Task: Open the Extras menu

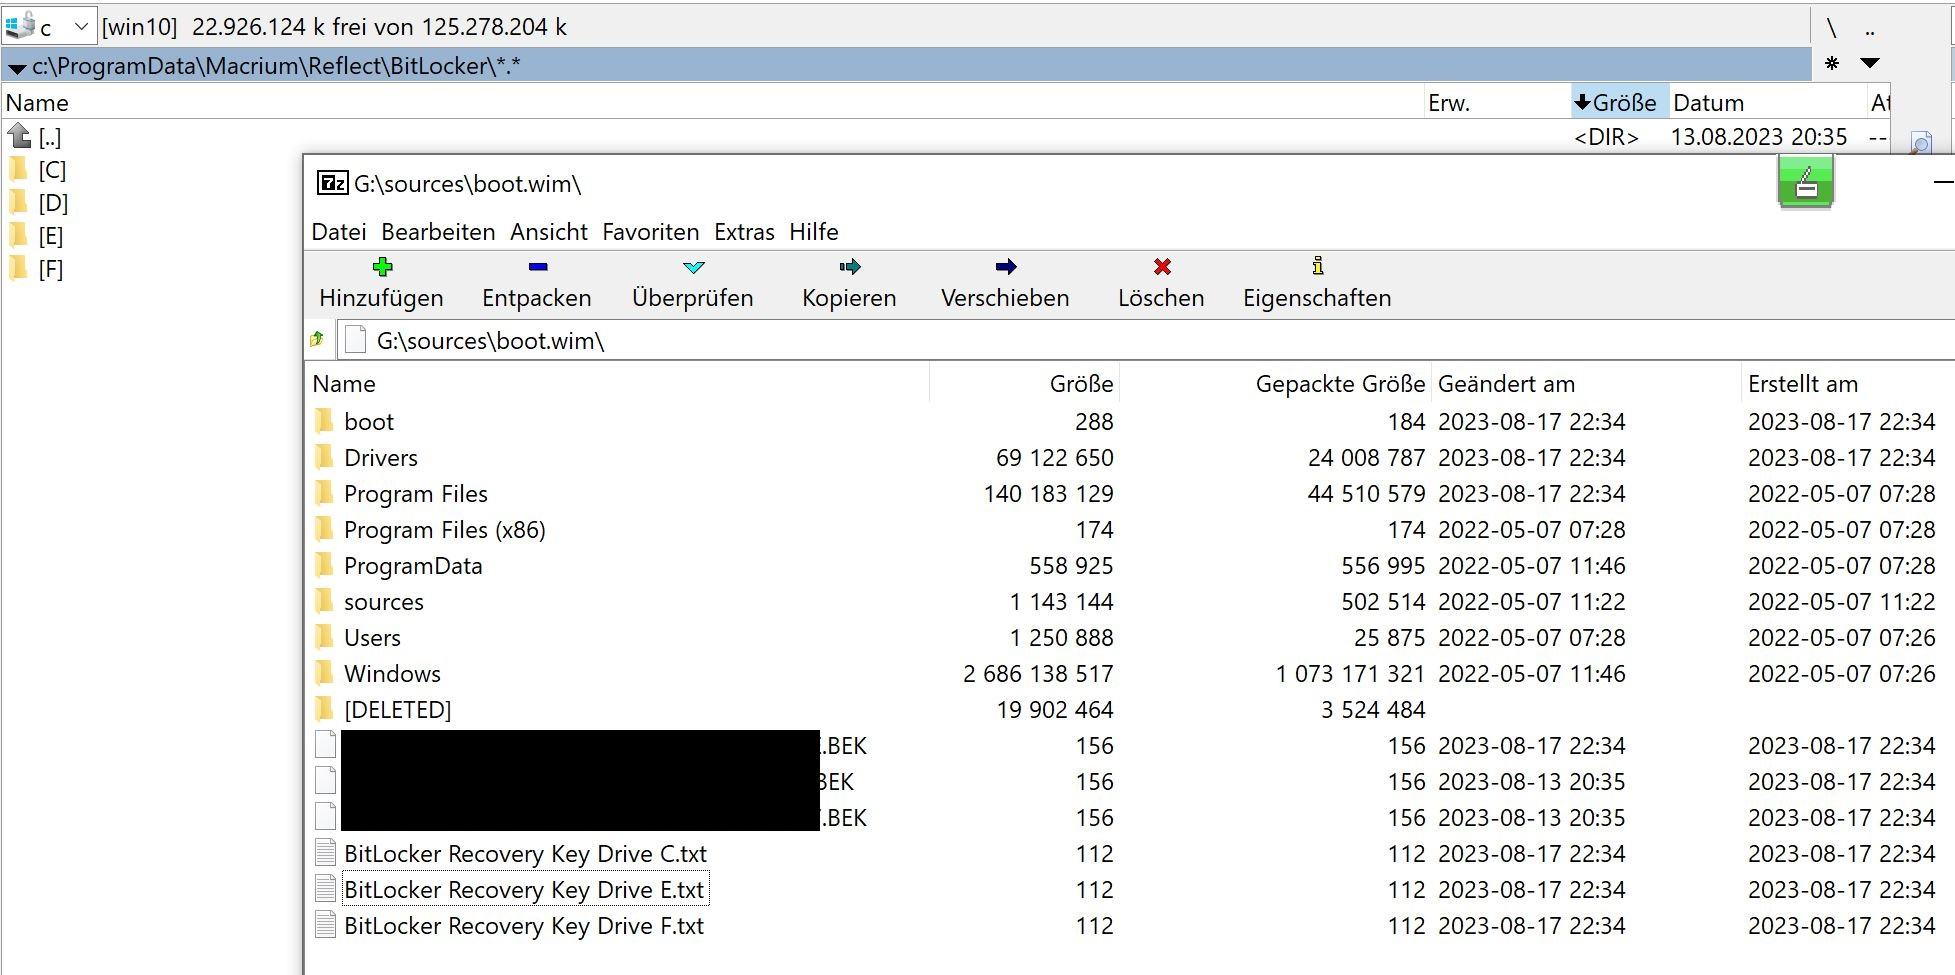Action: click(744, 232)
